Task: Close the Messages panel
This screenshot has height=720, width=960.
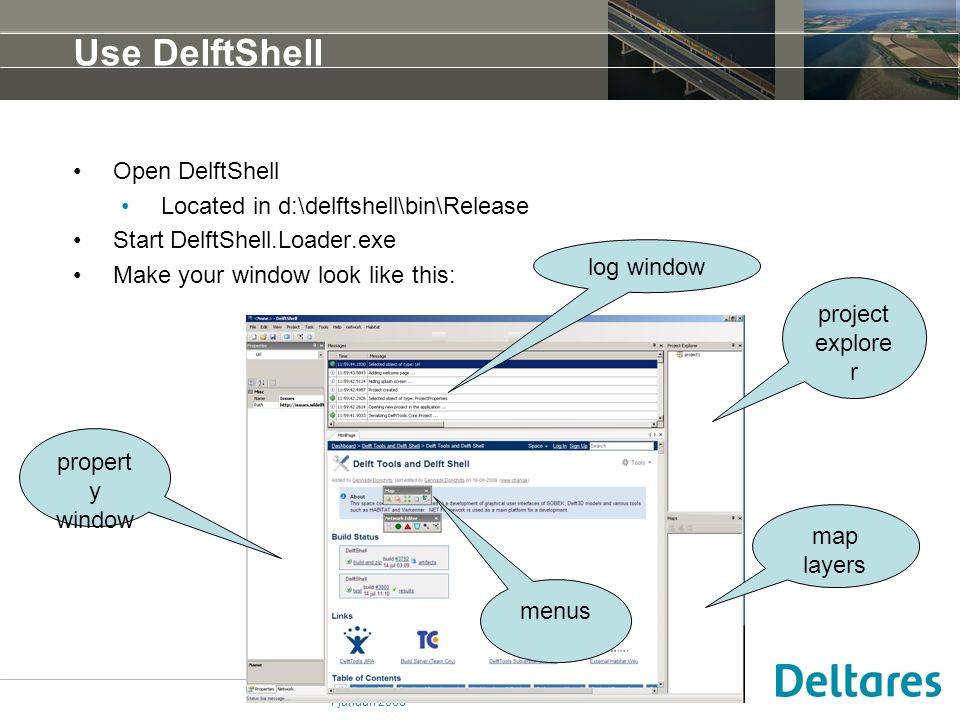Action: 661,346
